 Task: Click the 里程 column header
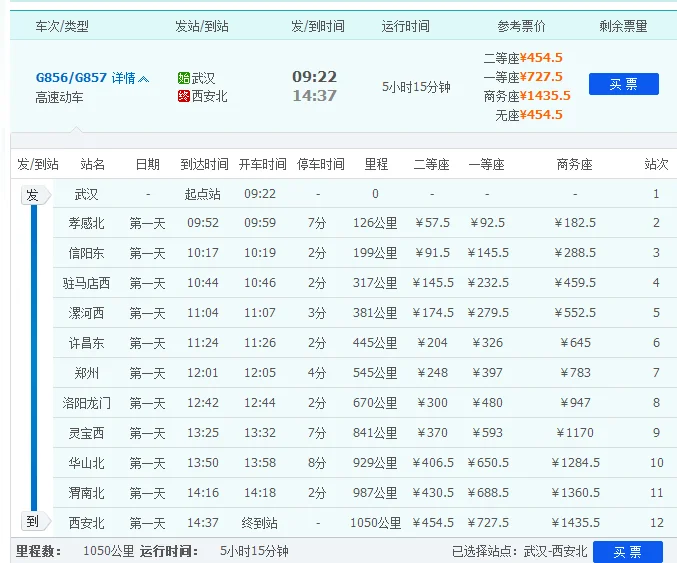click(x=376, y=164)
